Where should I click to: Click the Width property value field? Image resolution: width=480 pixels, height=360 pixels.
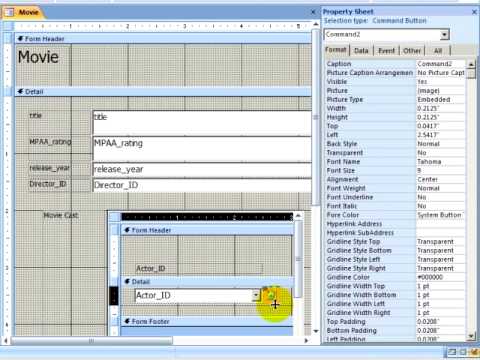pos(441,108)
